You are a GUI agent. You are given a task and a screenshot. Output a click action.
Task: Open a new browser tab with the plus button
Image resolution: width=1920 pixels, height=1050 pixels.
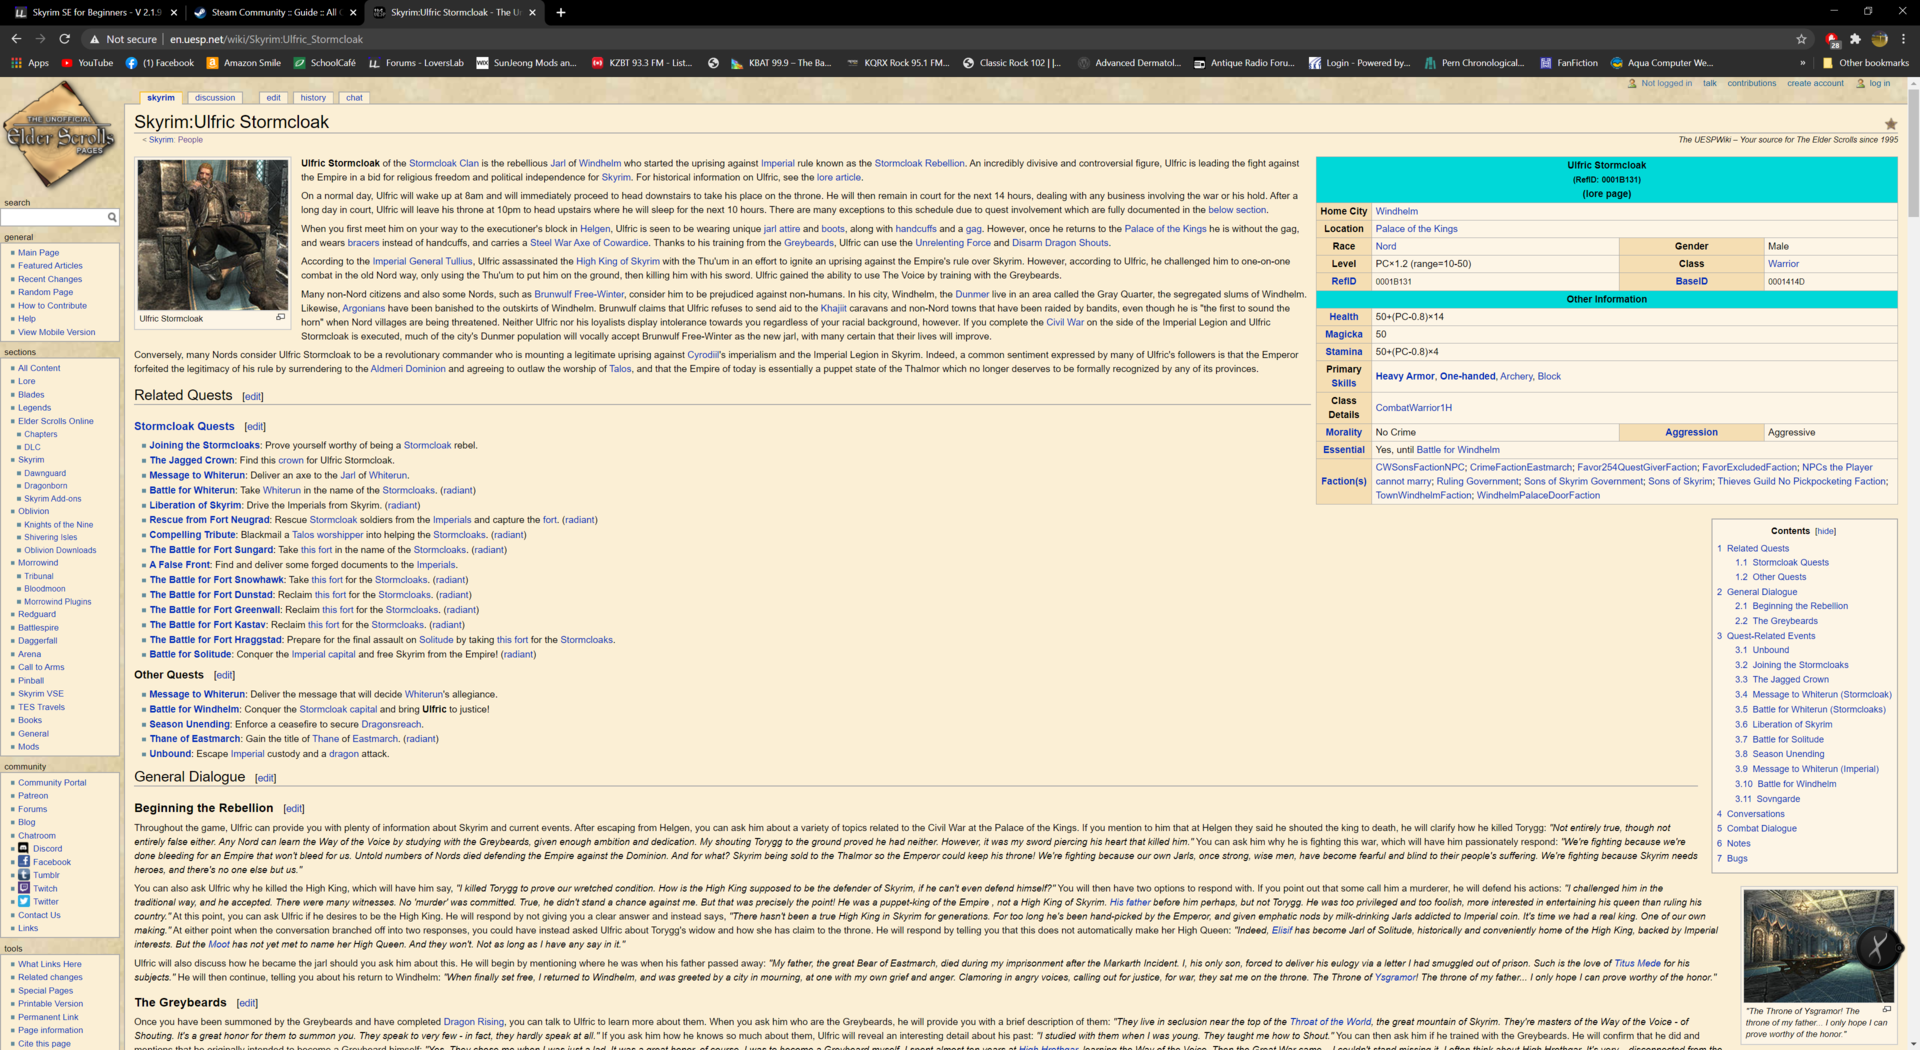(x=560, y=12)
